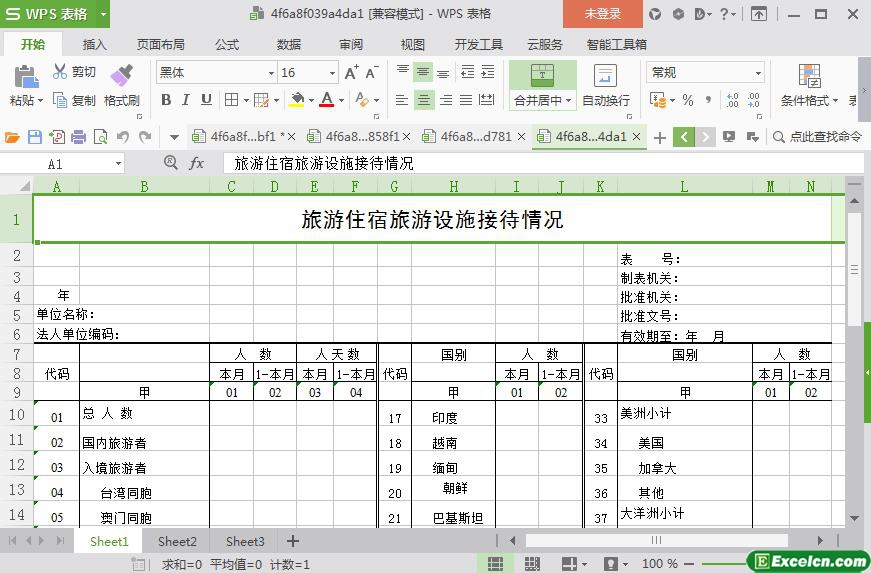This screenshot has height=573, width=871.
Task: Open the 插入 (Insert) ribbon tab
Action: pos(95,44)
